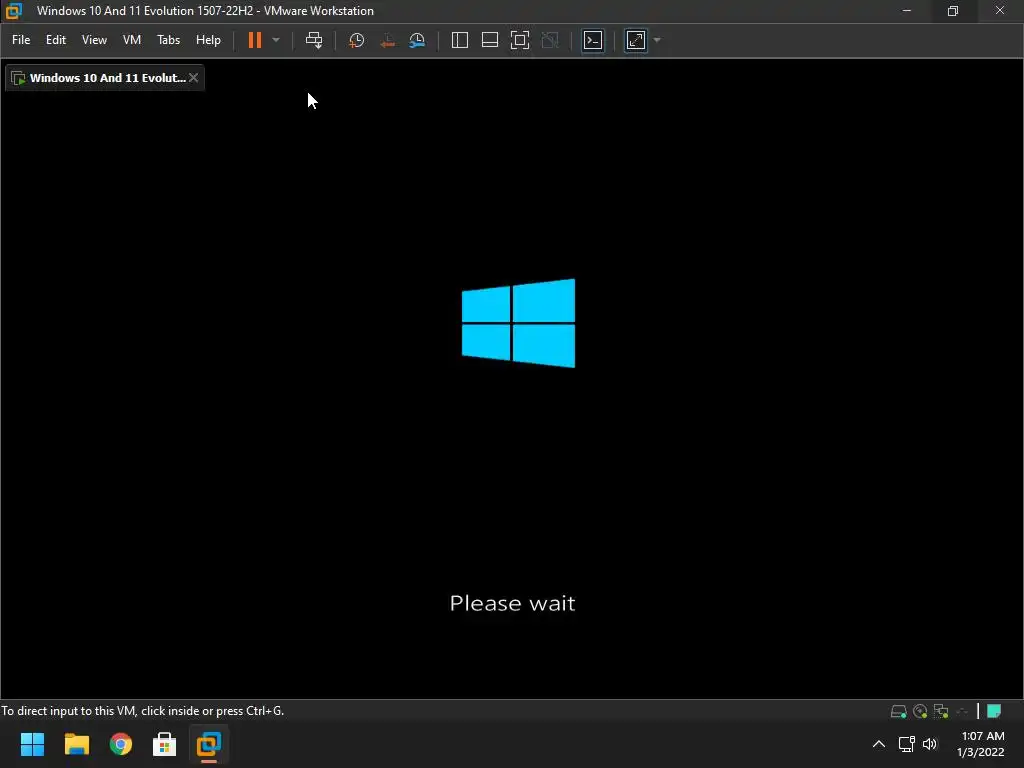Click the dimmed USB device status icon
Viewport: 1024px width, 768px height.
pyautogui.click(x=962, y=711)
